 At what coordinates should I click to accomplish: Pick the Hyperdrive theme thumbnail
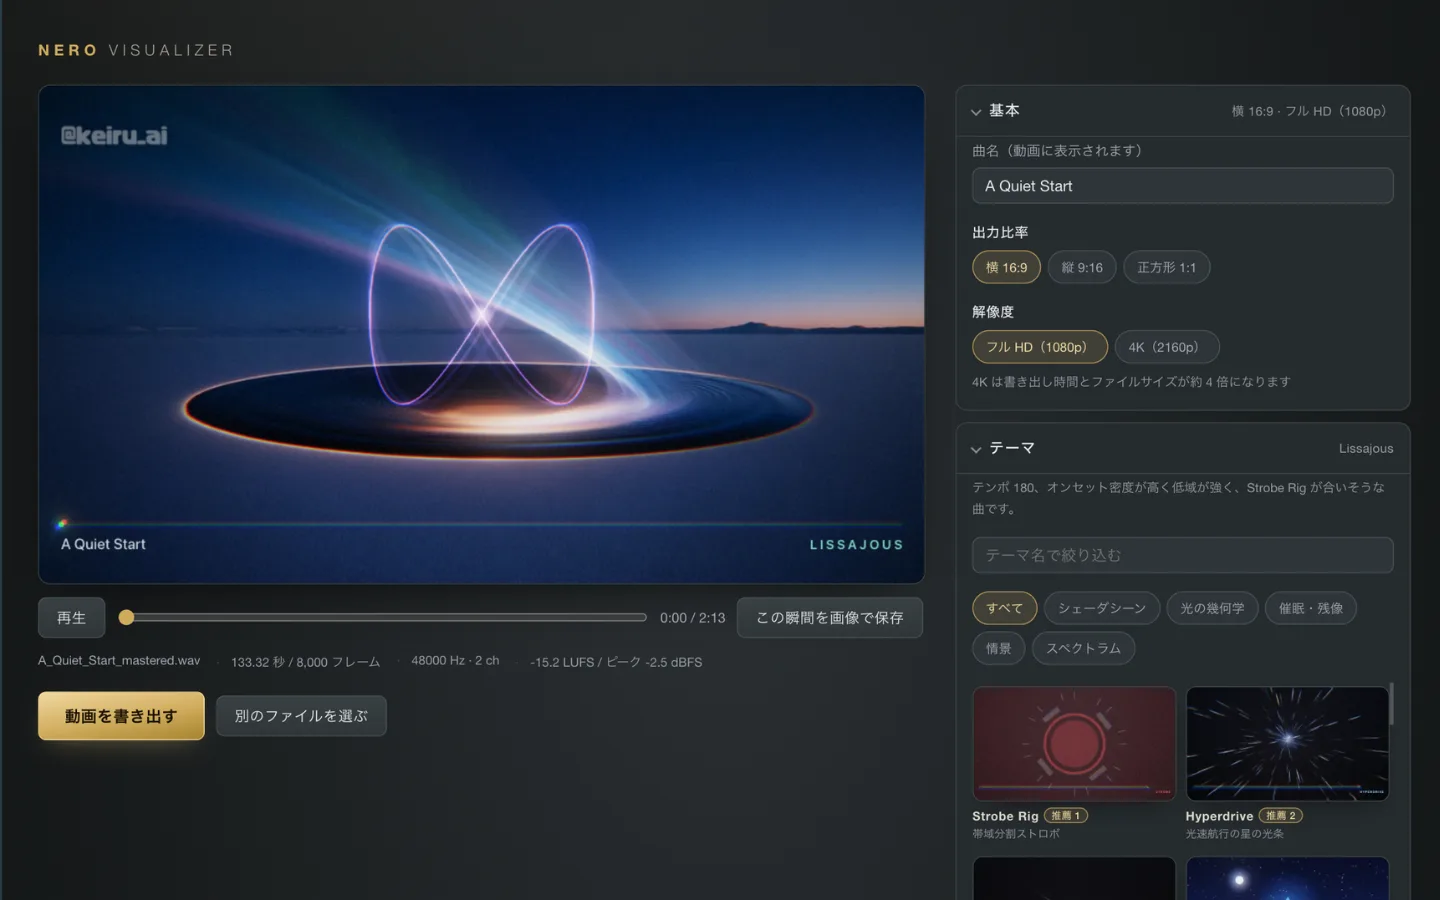(x=1287, y=743)
